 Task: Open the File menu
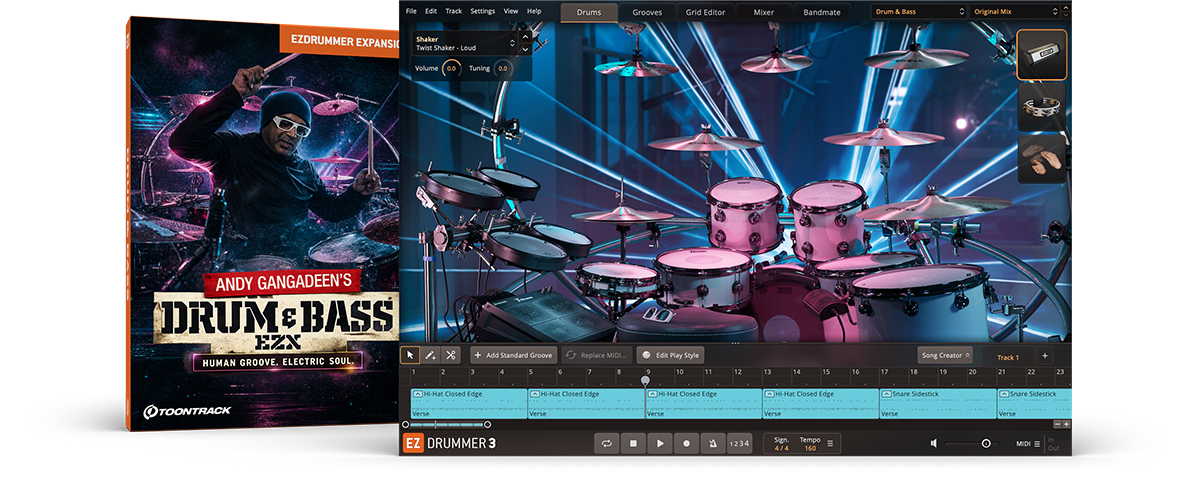pyautogui.click(x=410, y=11)
